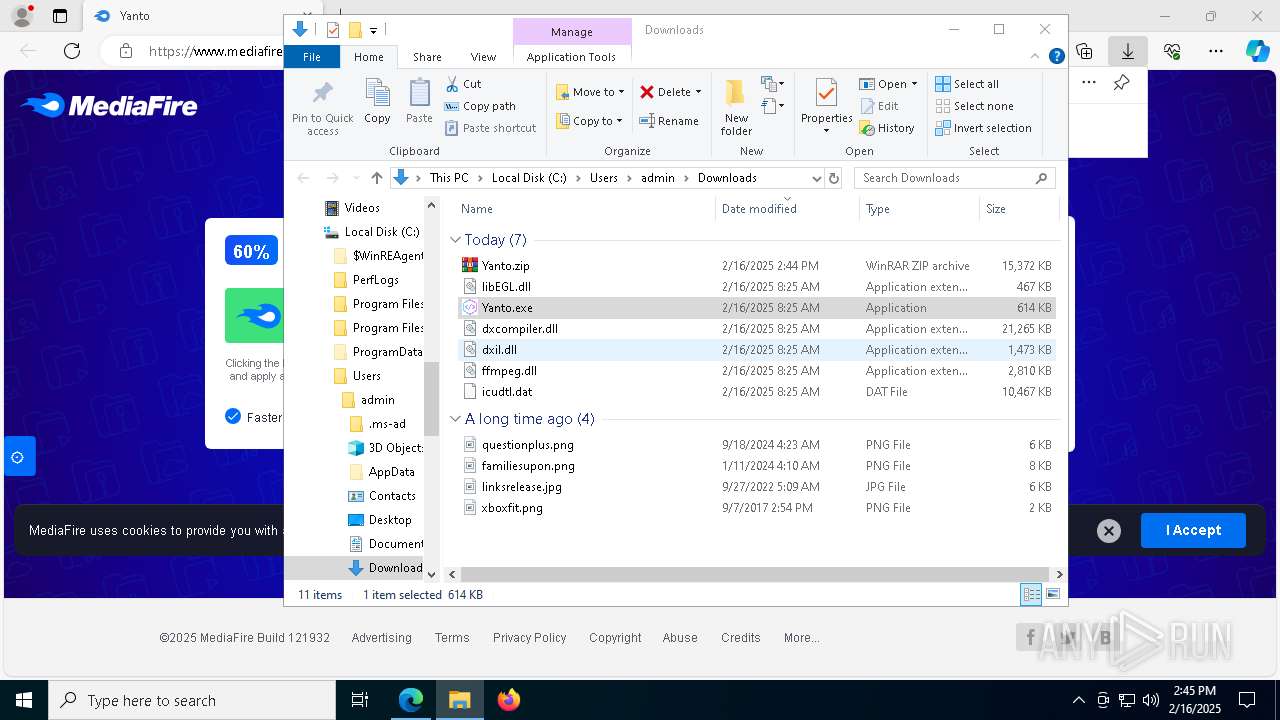Collapse the Today (7) group
The width and height of the screenshot is (1280, 720).
(x=455, y=240)
